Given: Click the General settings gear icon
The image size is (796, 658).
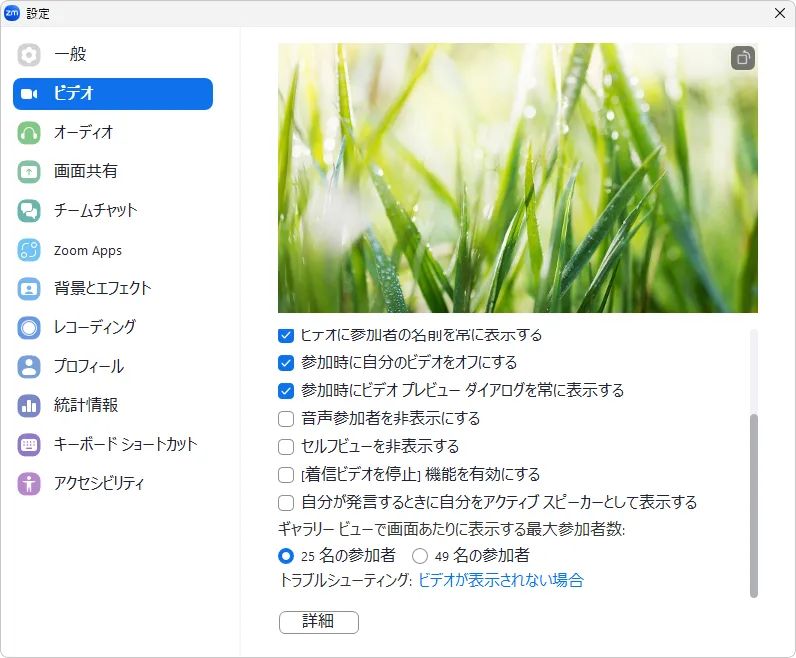Looking at the screenshot, I should click(29, 55).
